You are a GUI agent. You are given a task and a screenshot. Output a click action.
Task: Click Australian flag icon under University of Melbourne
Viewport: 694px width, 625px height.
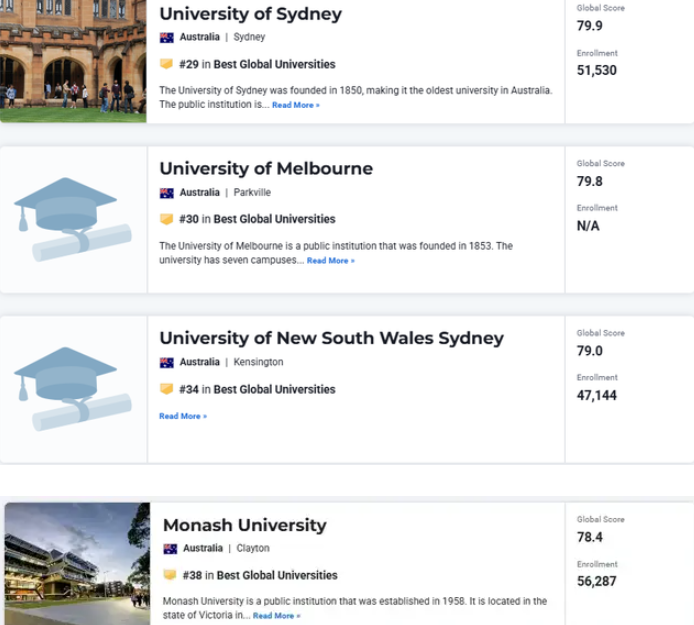(x=167, y=193)
